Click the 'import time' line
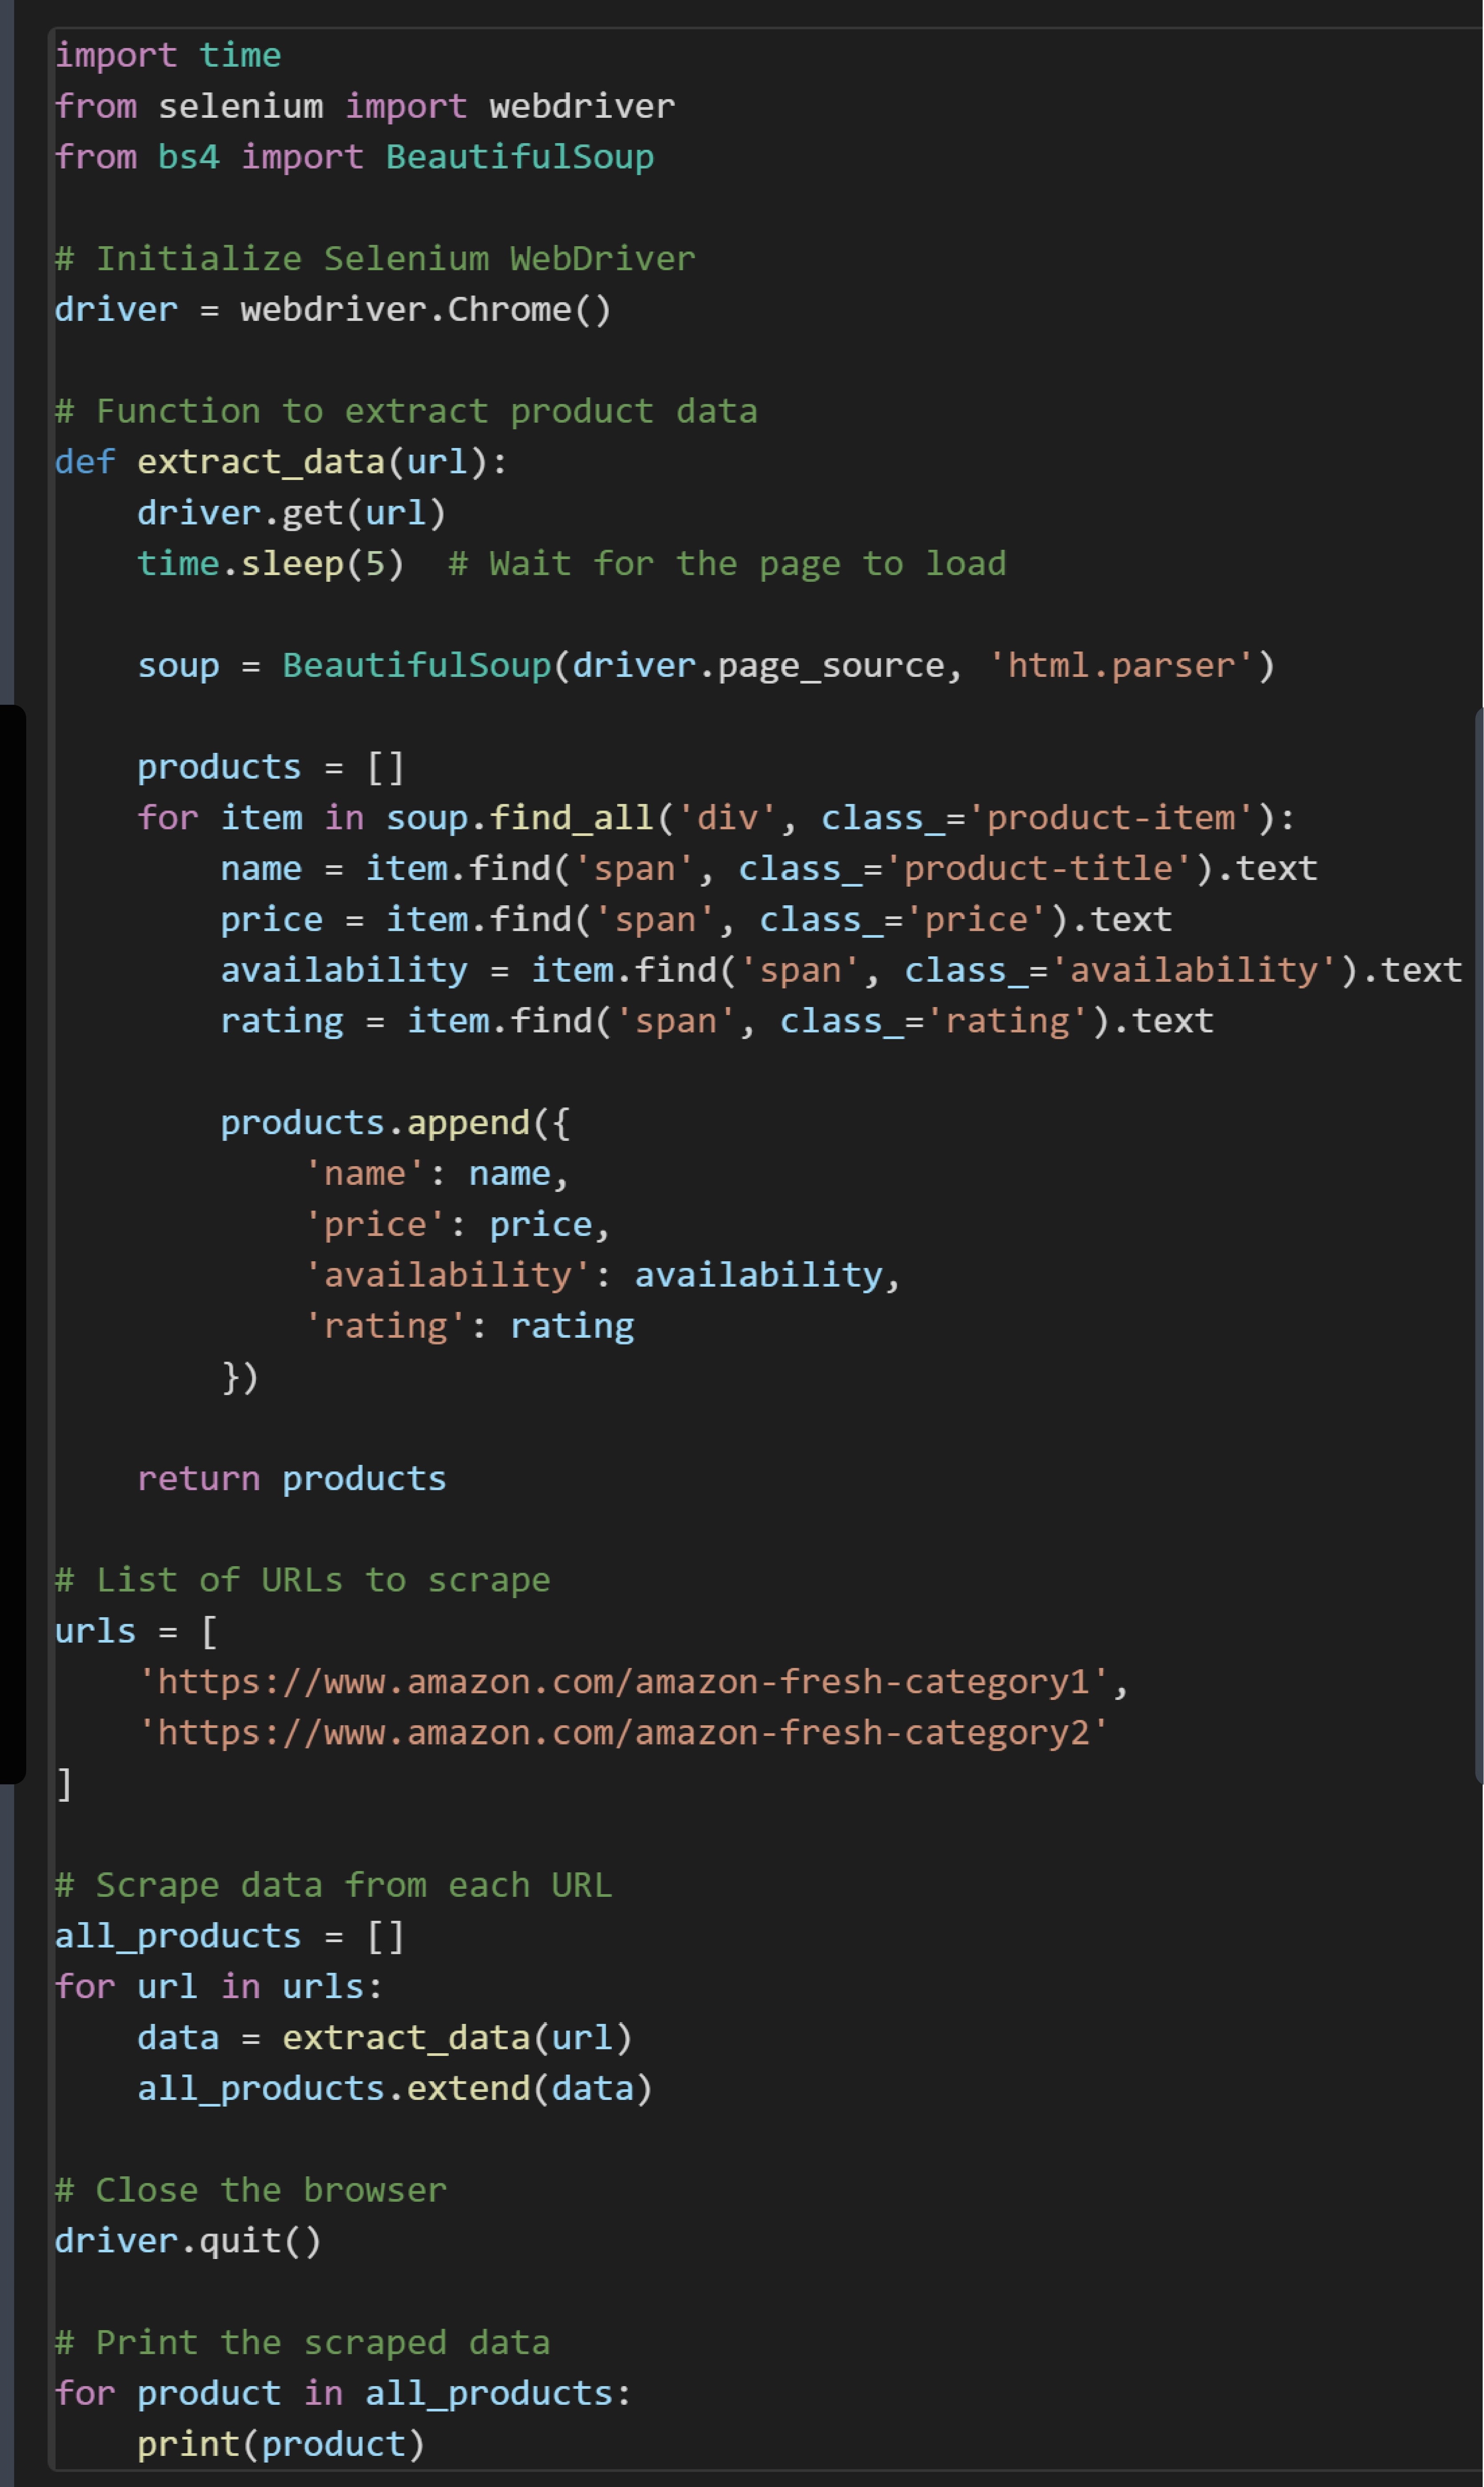1484x2487 pixels. click(x=168, y=55)
